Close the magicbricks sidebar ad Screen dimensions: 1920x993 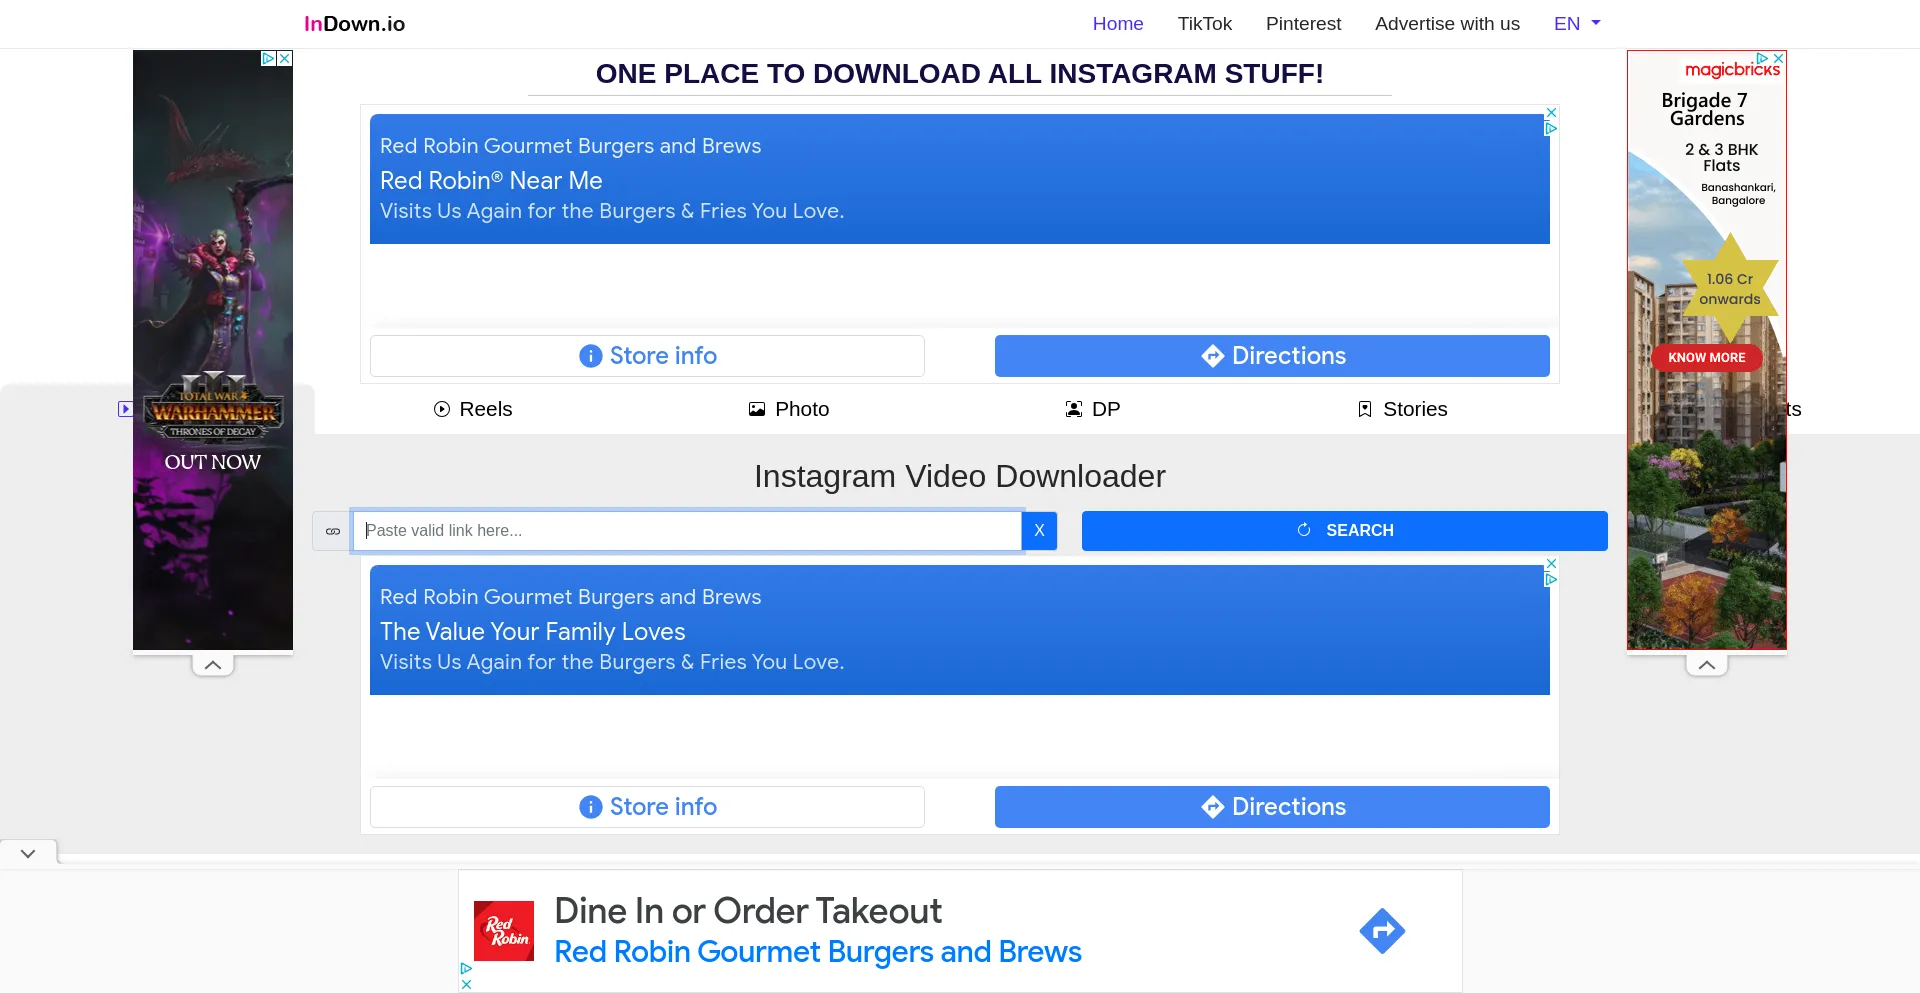1778,59
